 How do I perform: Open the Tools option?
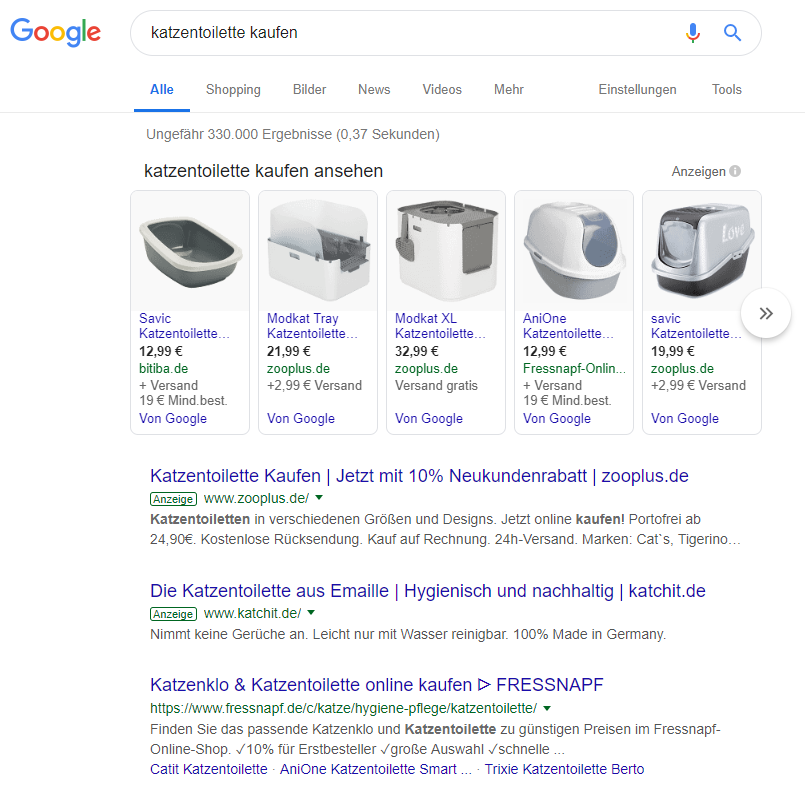click(x=726, y=90)
